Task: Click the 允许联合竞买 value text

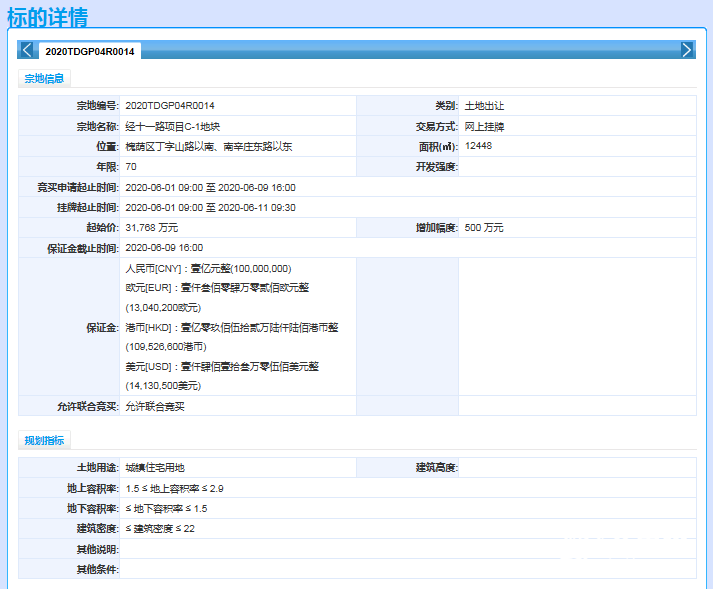Action: [x=155, y=406]
